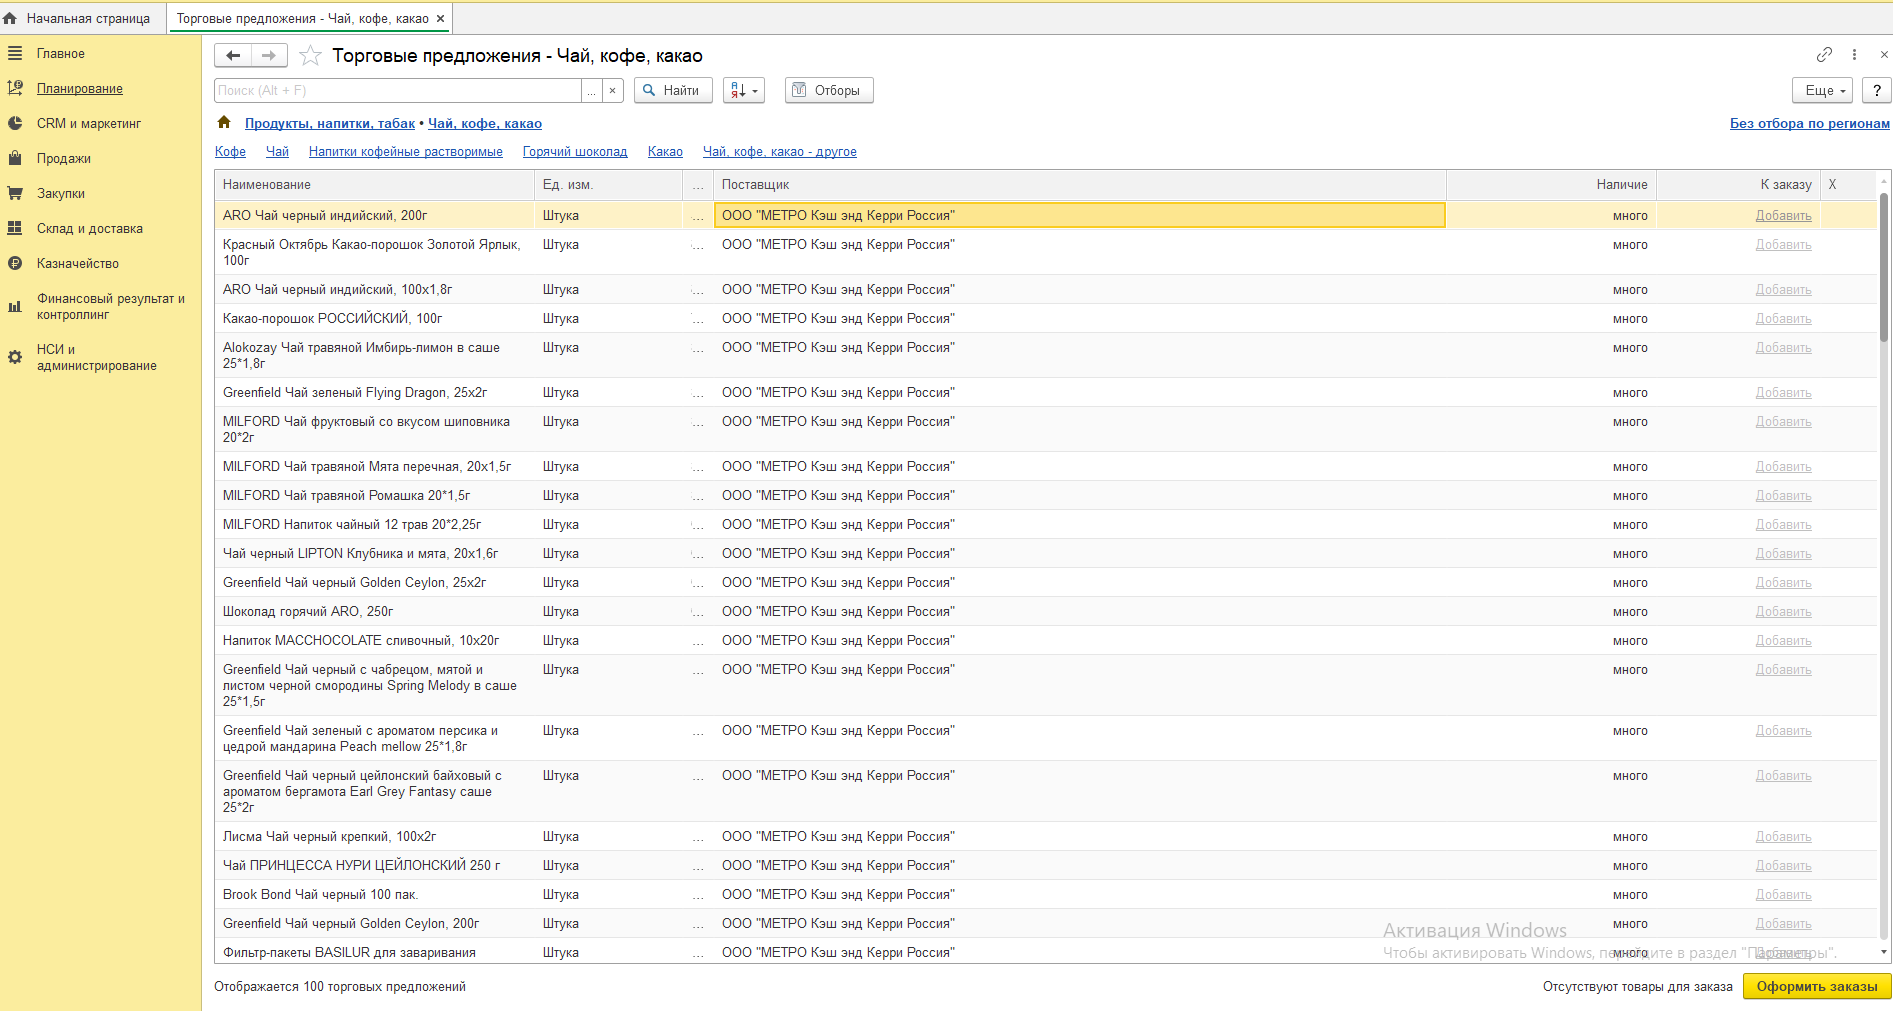Click the Закупки cart icon

coord(15,193)
